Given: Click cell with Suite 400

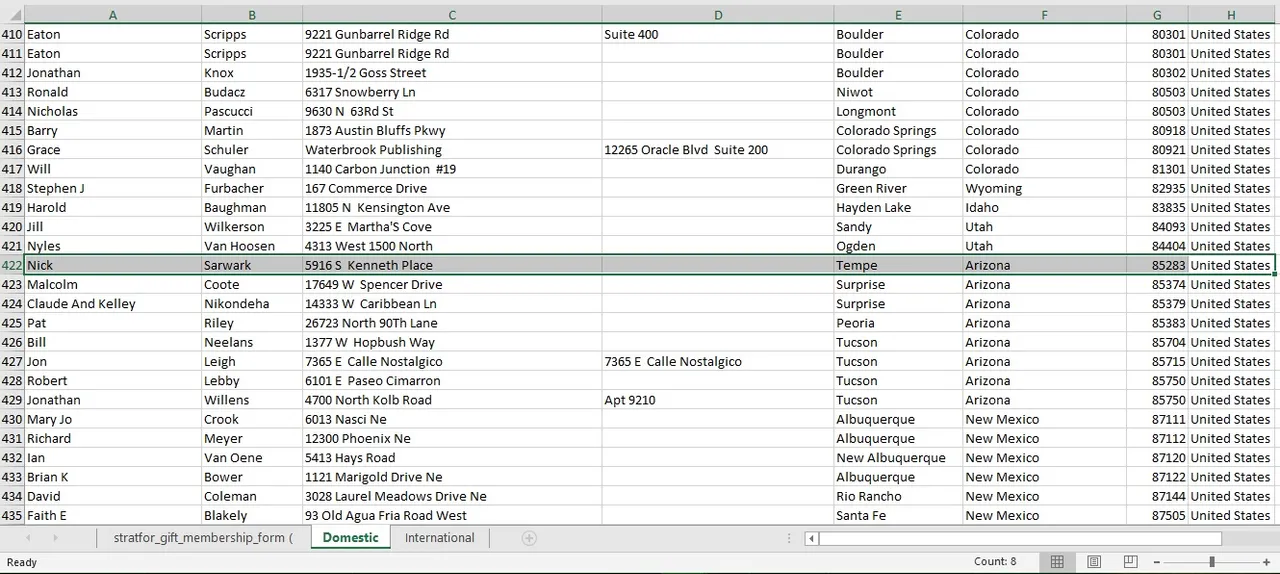Looking at the screenshot, I should tap(718, 34).
